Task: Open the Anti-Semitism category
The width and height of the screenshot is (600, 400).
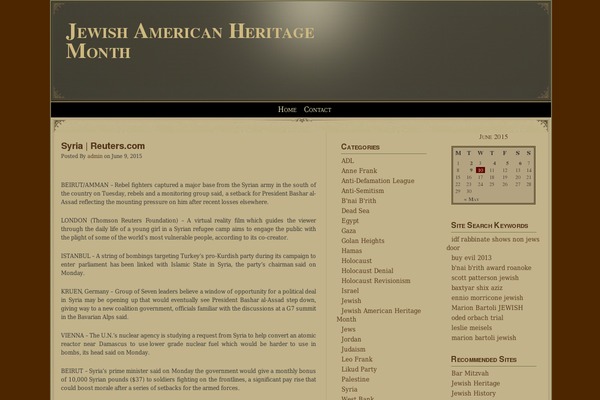Action: tap(362, 191)
